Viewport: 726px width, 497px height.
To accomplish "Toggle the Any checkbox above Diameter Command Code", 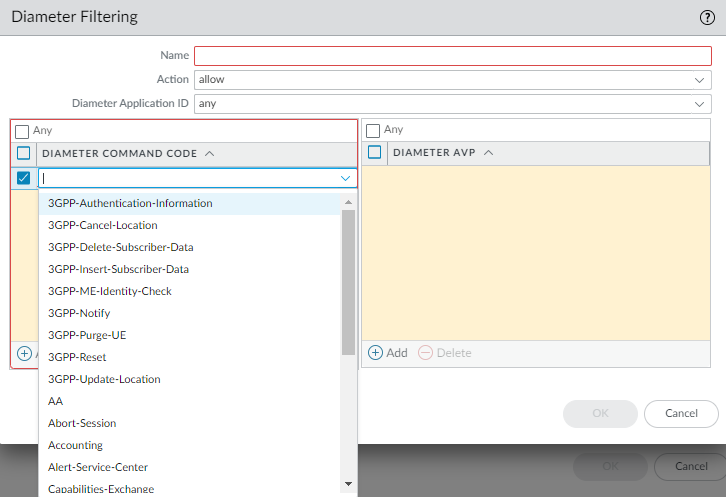I will [22, 131].
